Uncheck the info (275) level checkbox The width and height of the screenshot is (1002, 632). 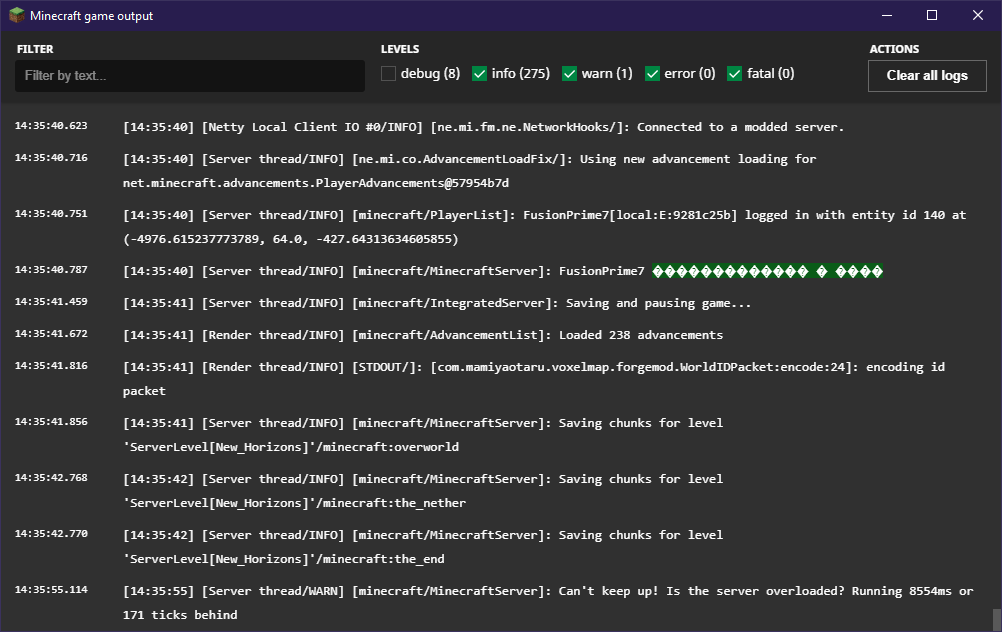coord(480,73)
